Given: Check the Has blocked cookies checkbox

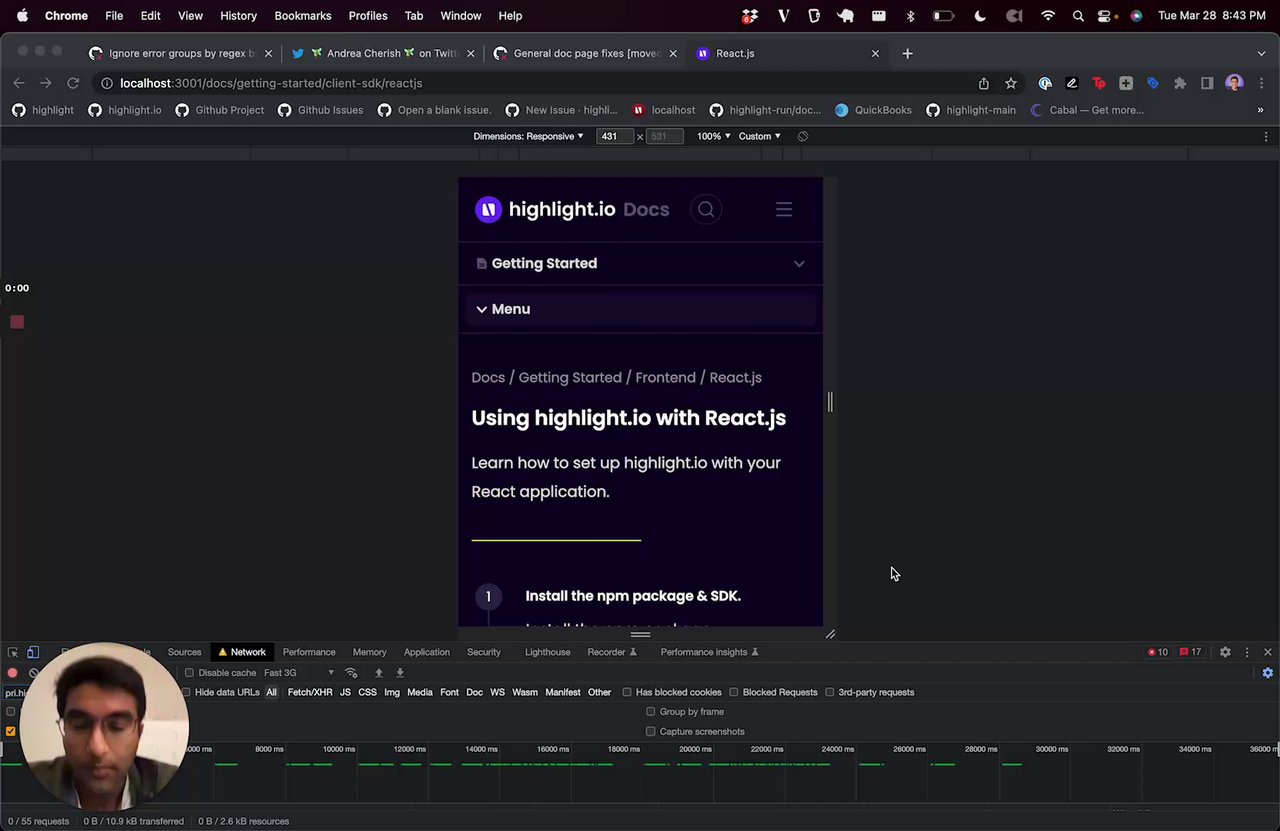Looking at the screenshot, I should pyautogui.click(x=627, y=692).
